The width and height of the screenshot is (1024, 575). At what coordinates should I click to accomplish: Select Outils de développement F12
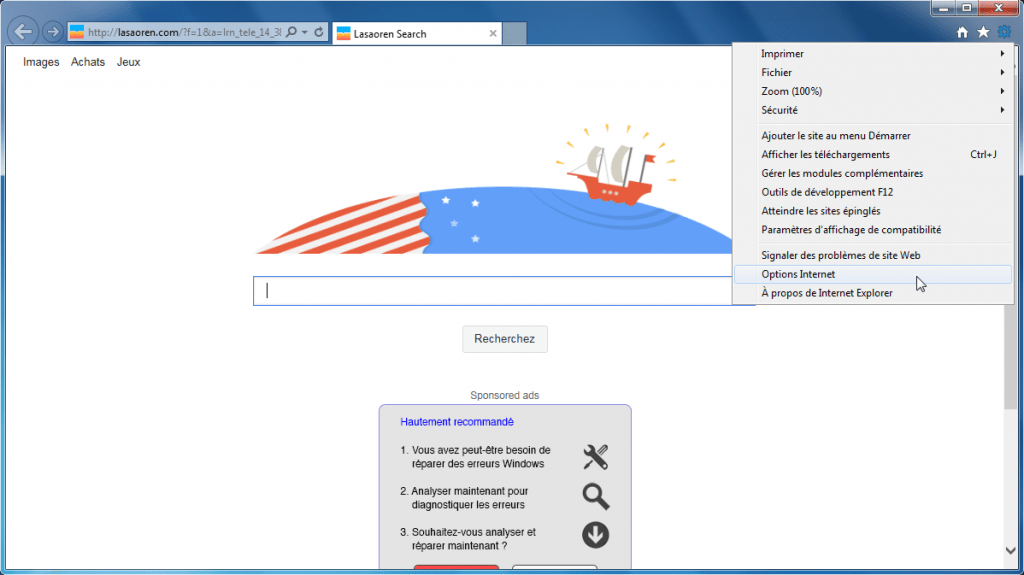873,193
